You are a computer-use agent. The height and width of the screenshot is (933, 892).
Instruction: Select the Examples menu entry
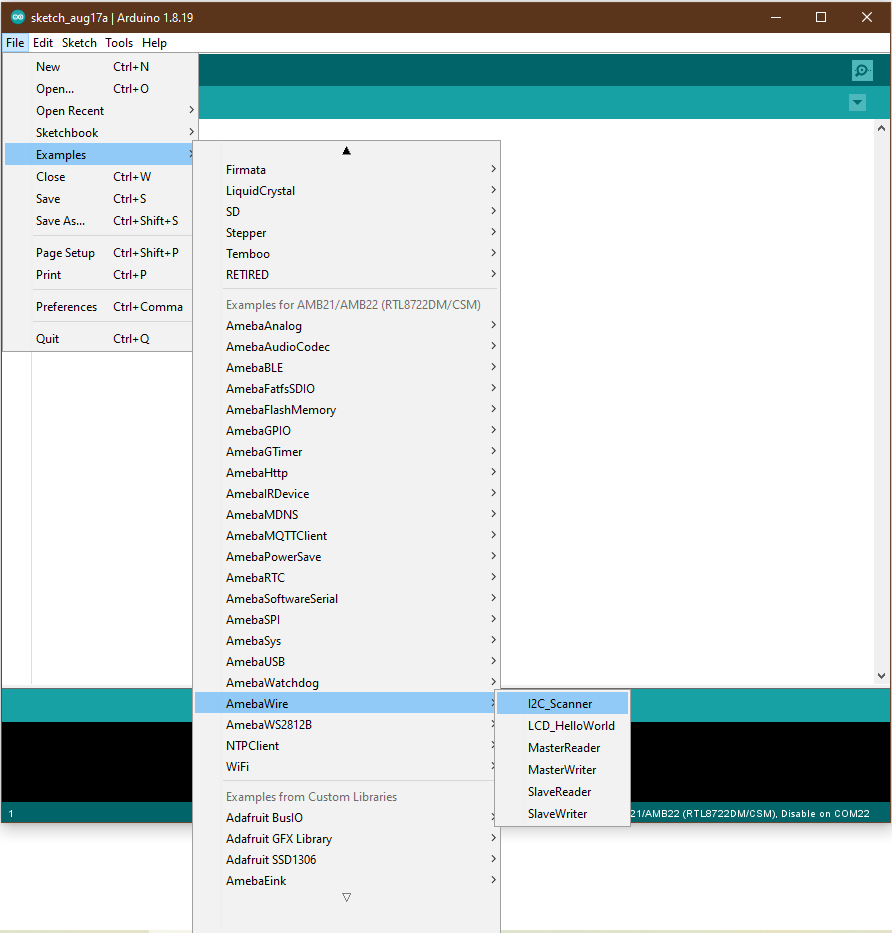coord(99,155)
